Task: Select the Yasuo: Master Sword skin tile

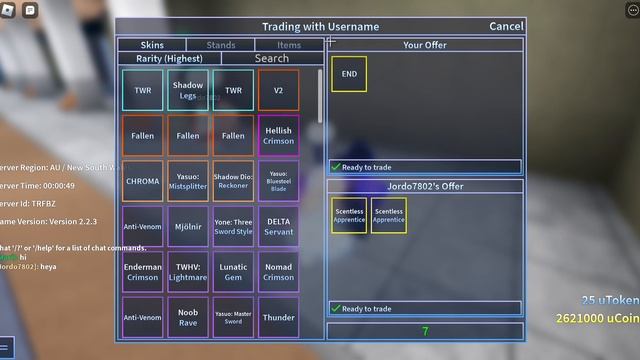Action: coord(233,317)
